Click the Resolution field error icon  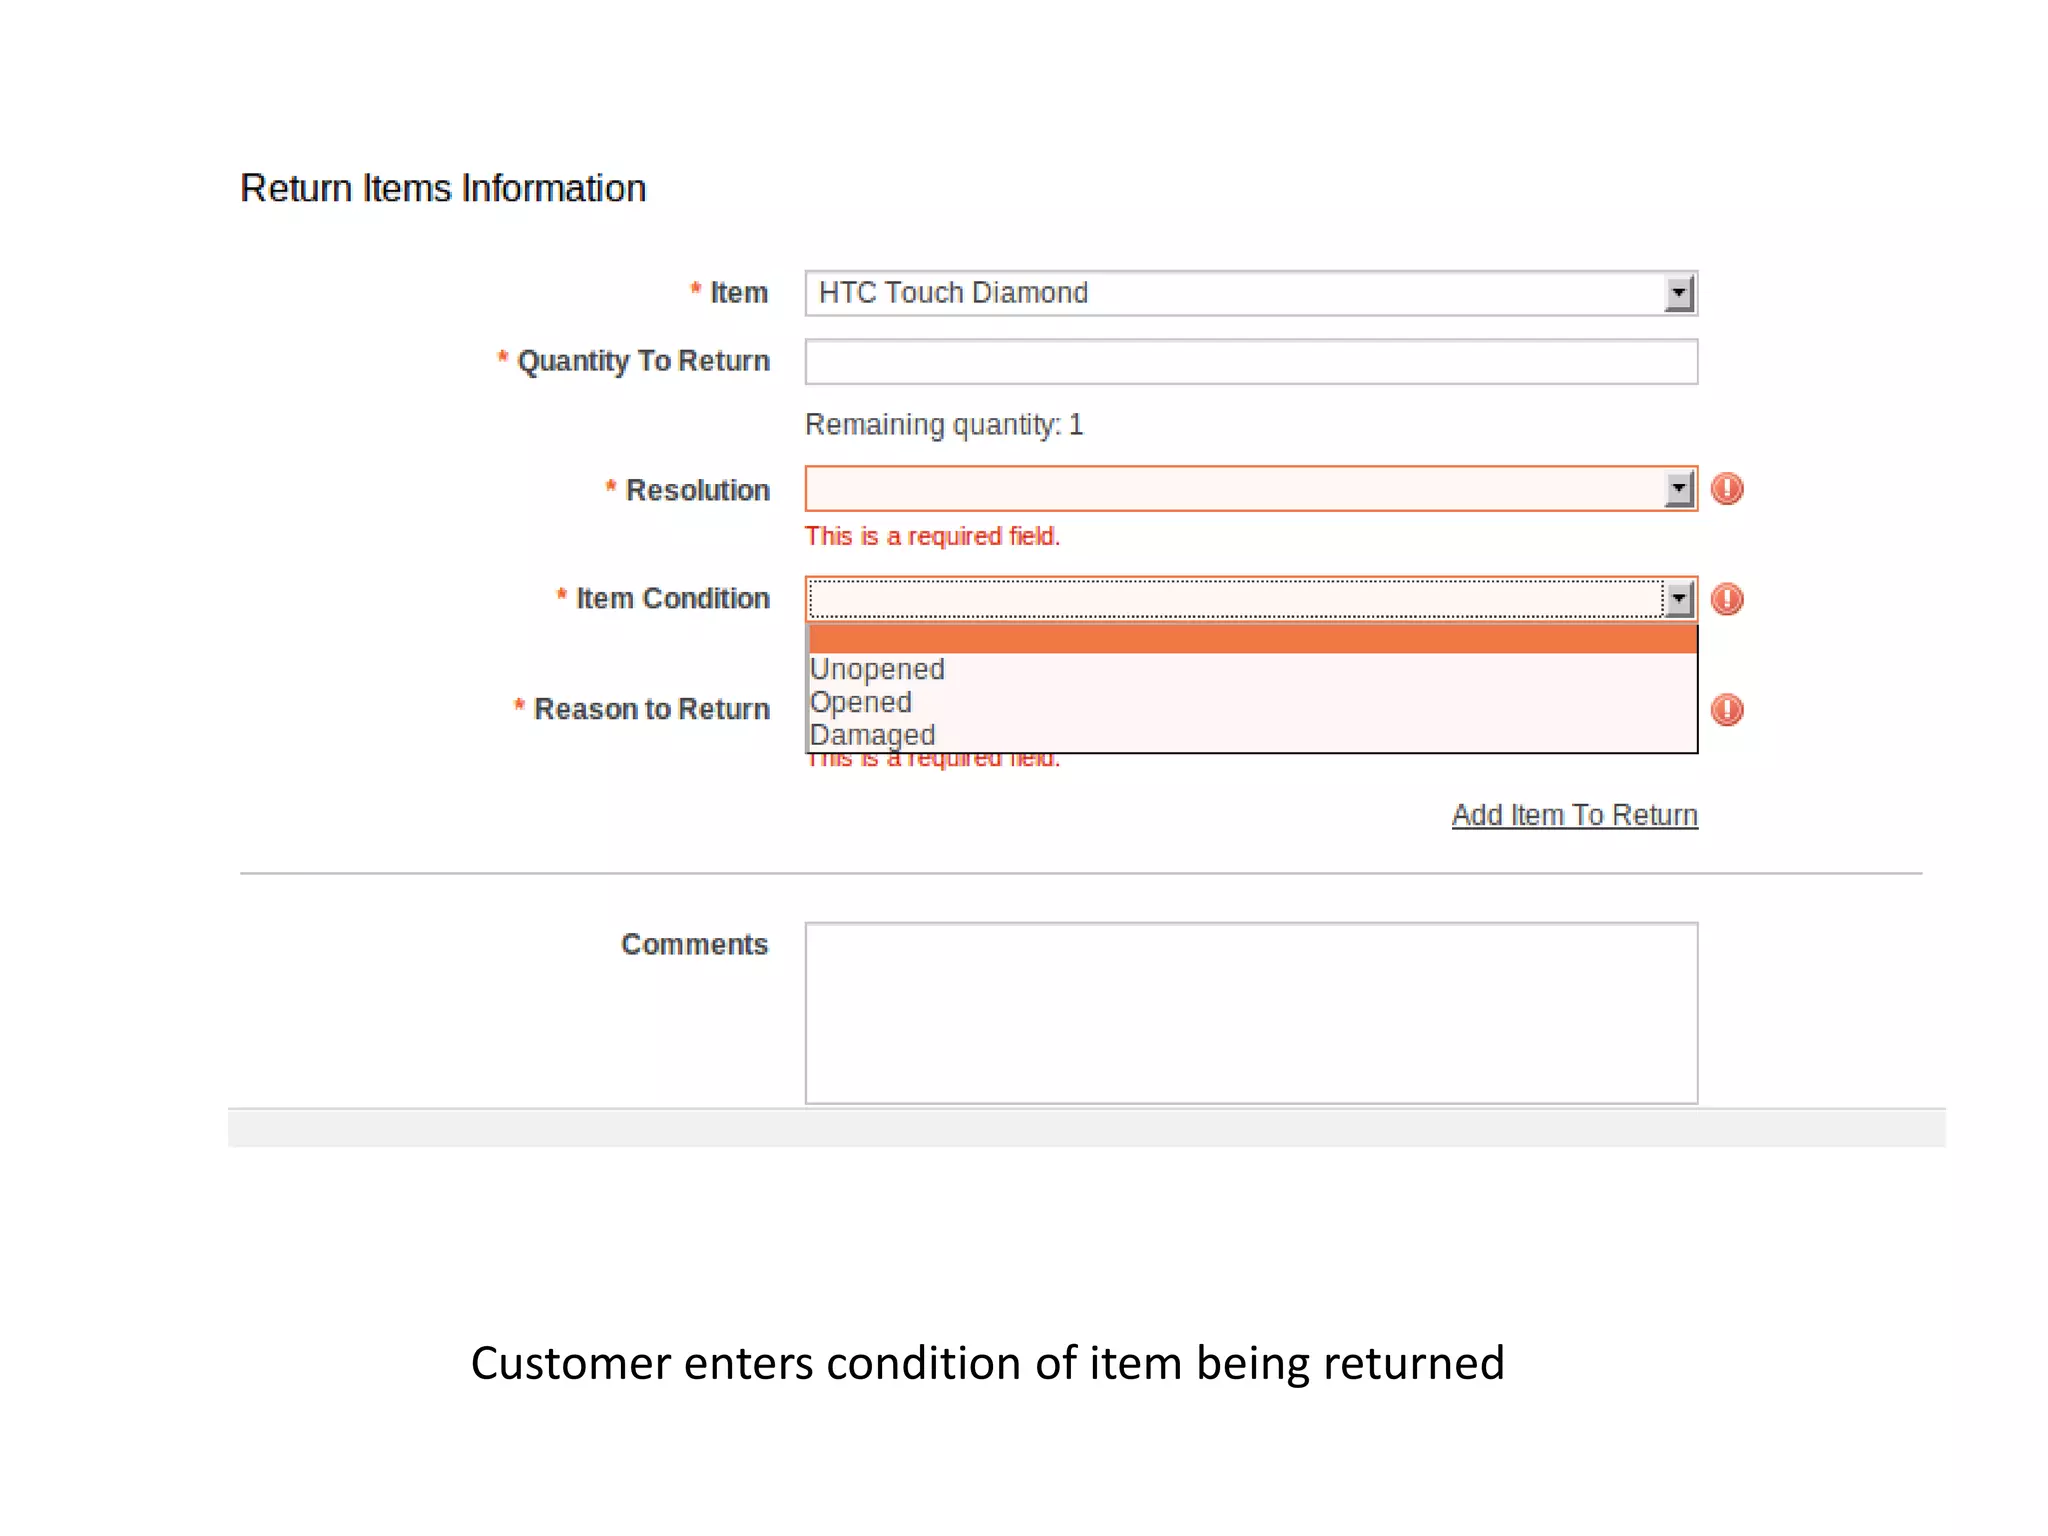click(1726, 489)
